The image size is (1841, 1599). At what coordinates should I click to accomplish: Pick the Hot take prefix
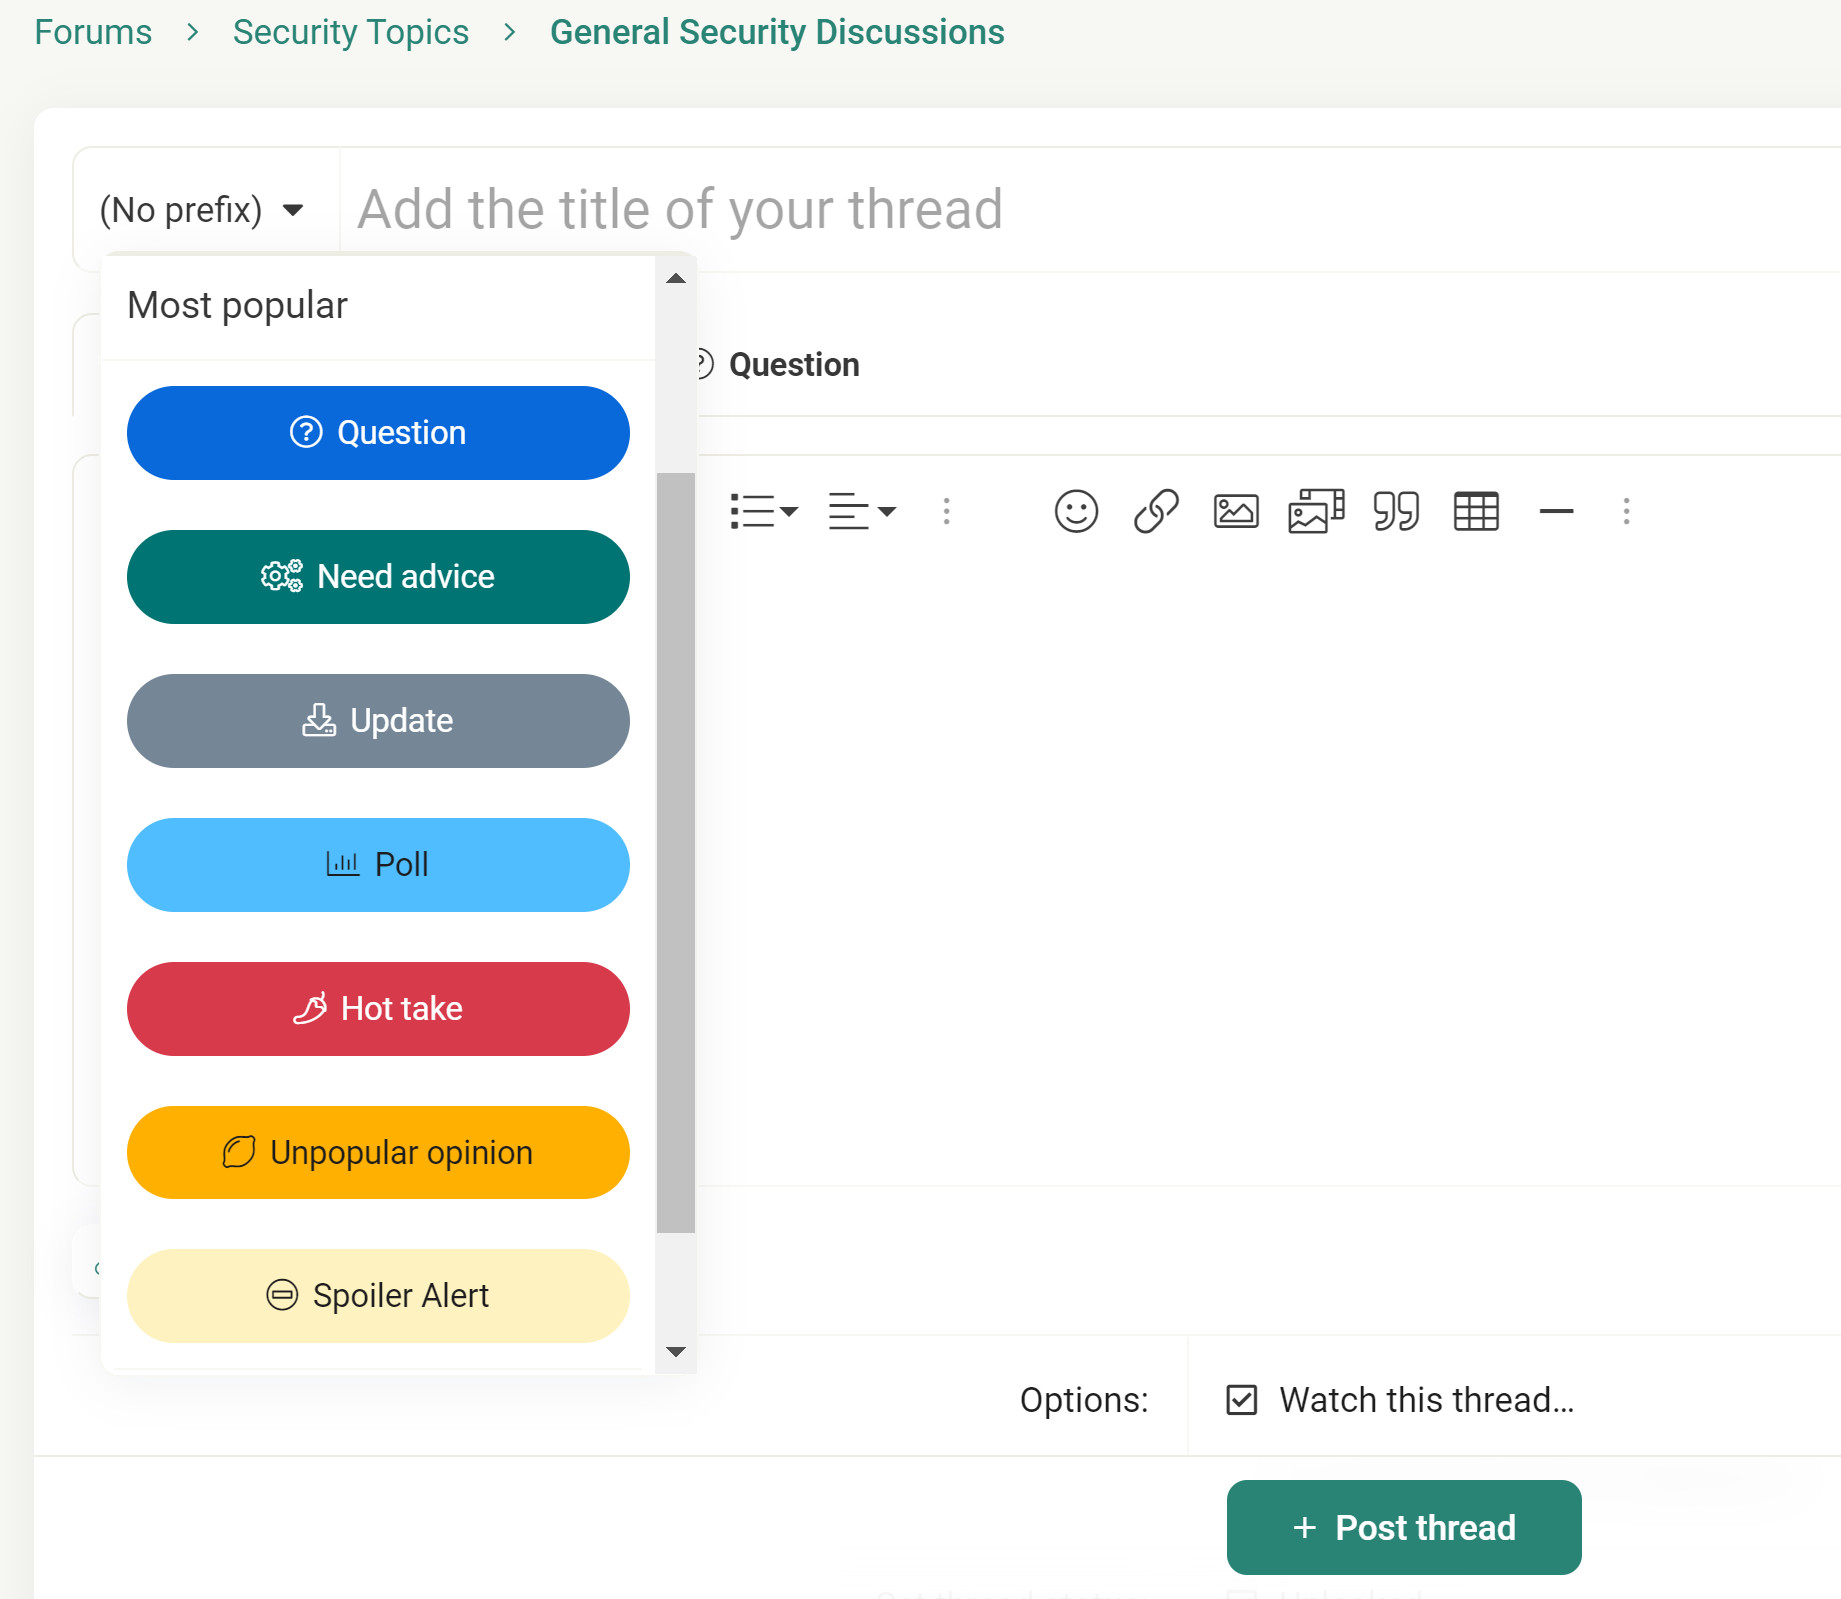[x=378, y=1009]
